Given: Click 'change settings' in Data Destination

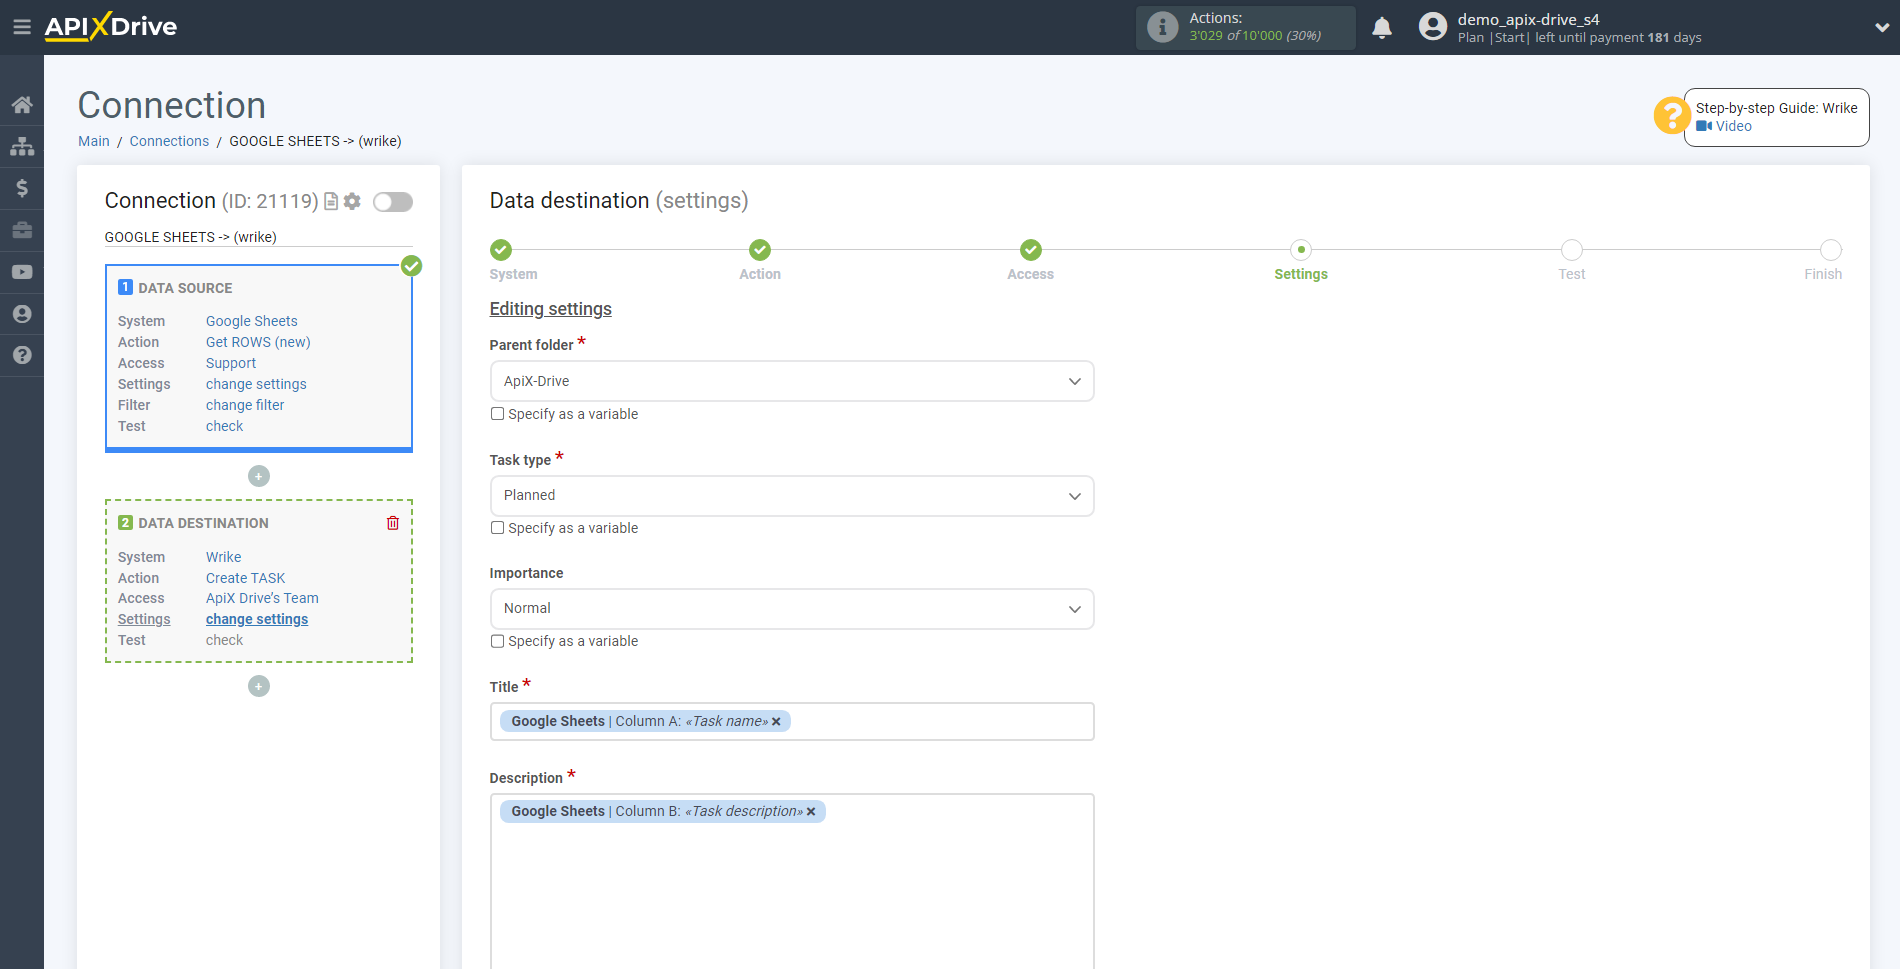Looking at the screenshot, I should 257,619.
